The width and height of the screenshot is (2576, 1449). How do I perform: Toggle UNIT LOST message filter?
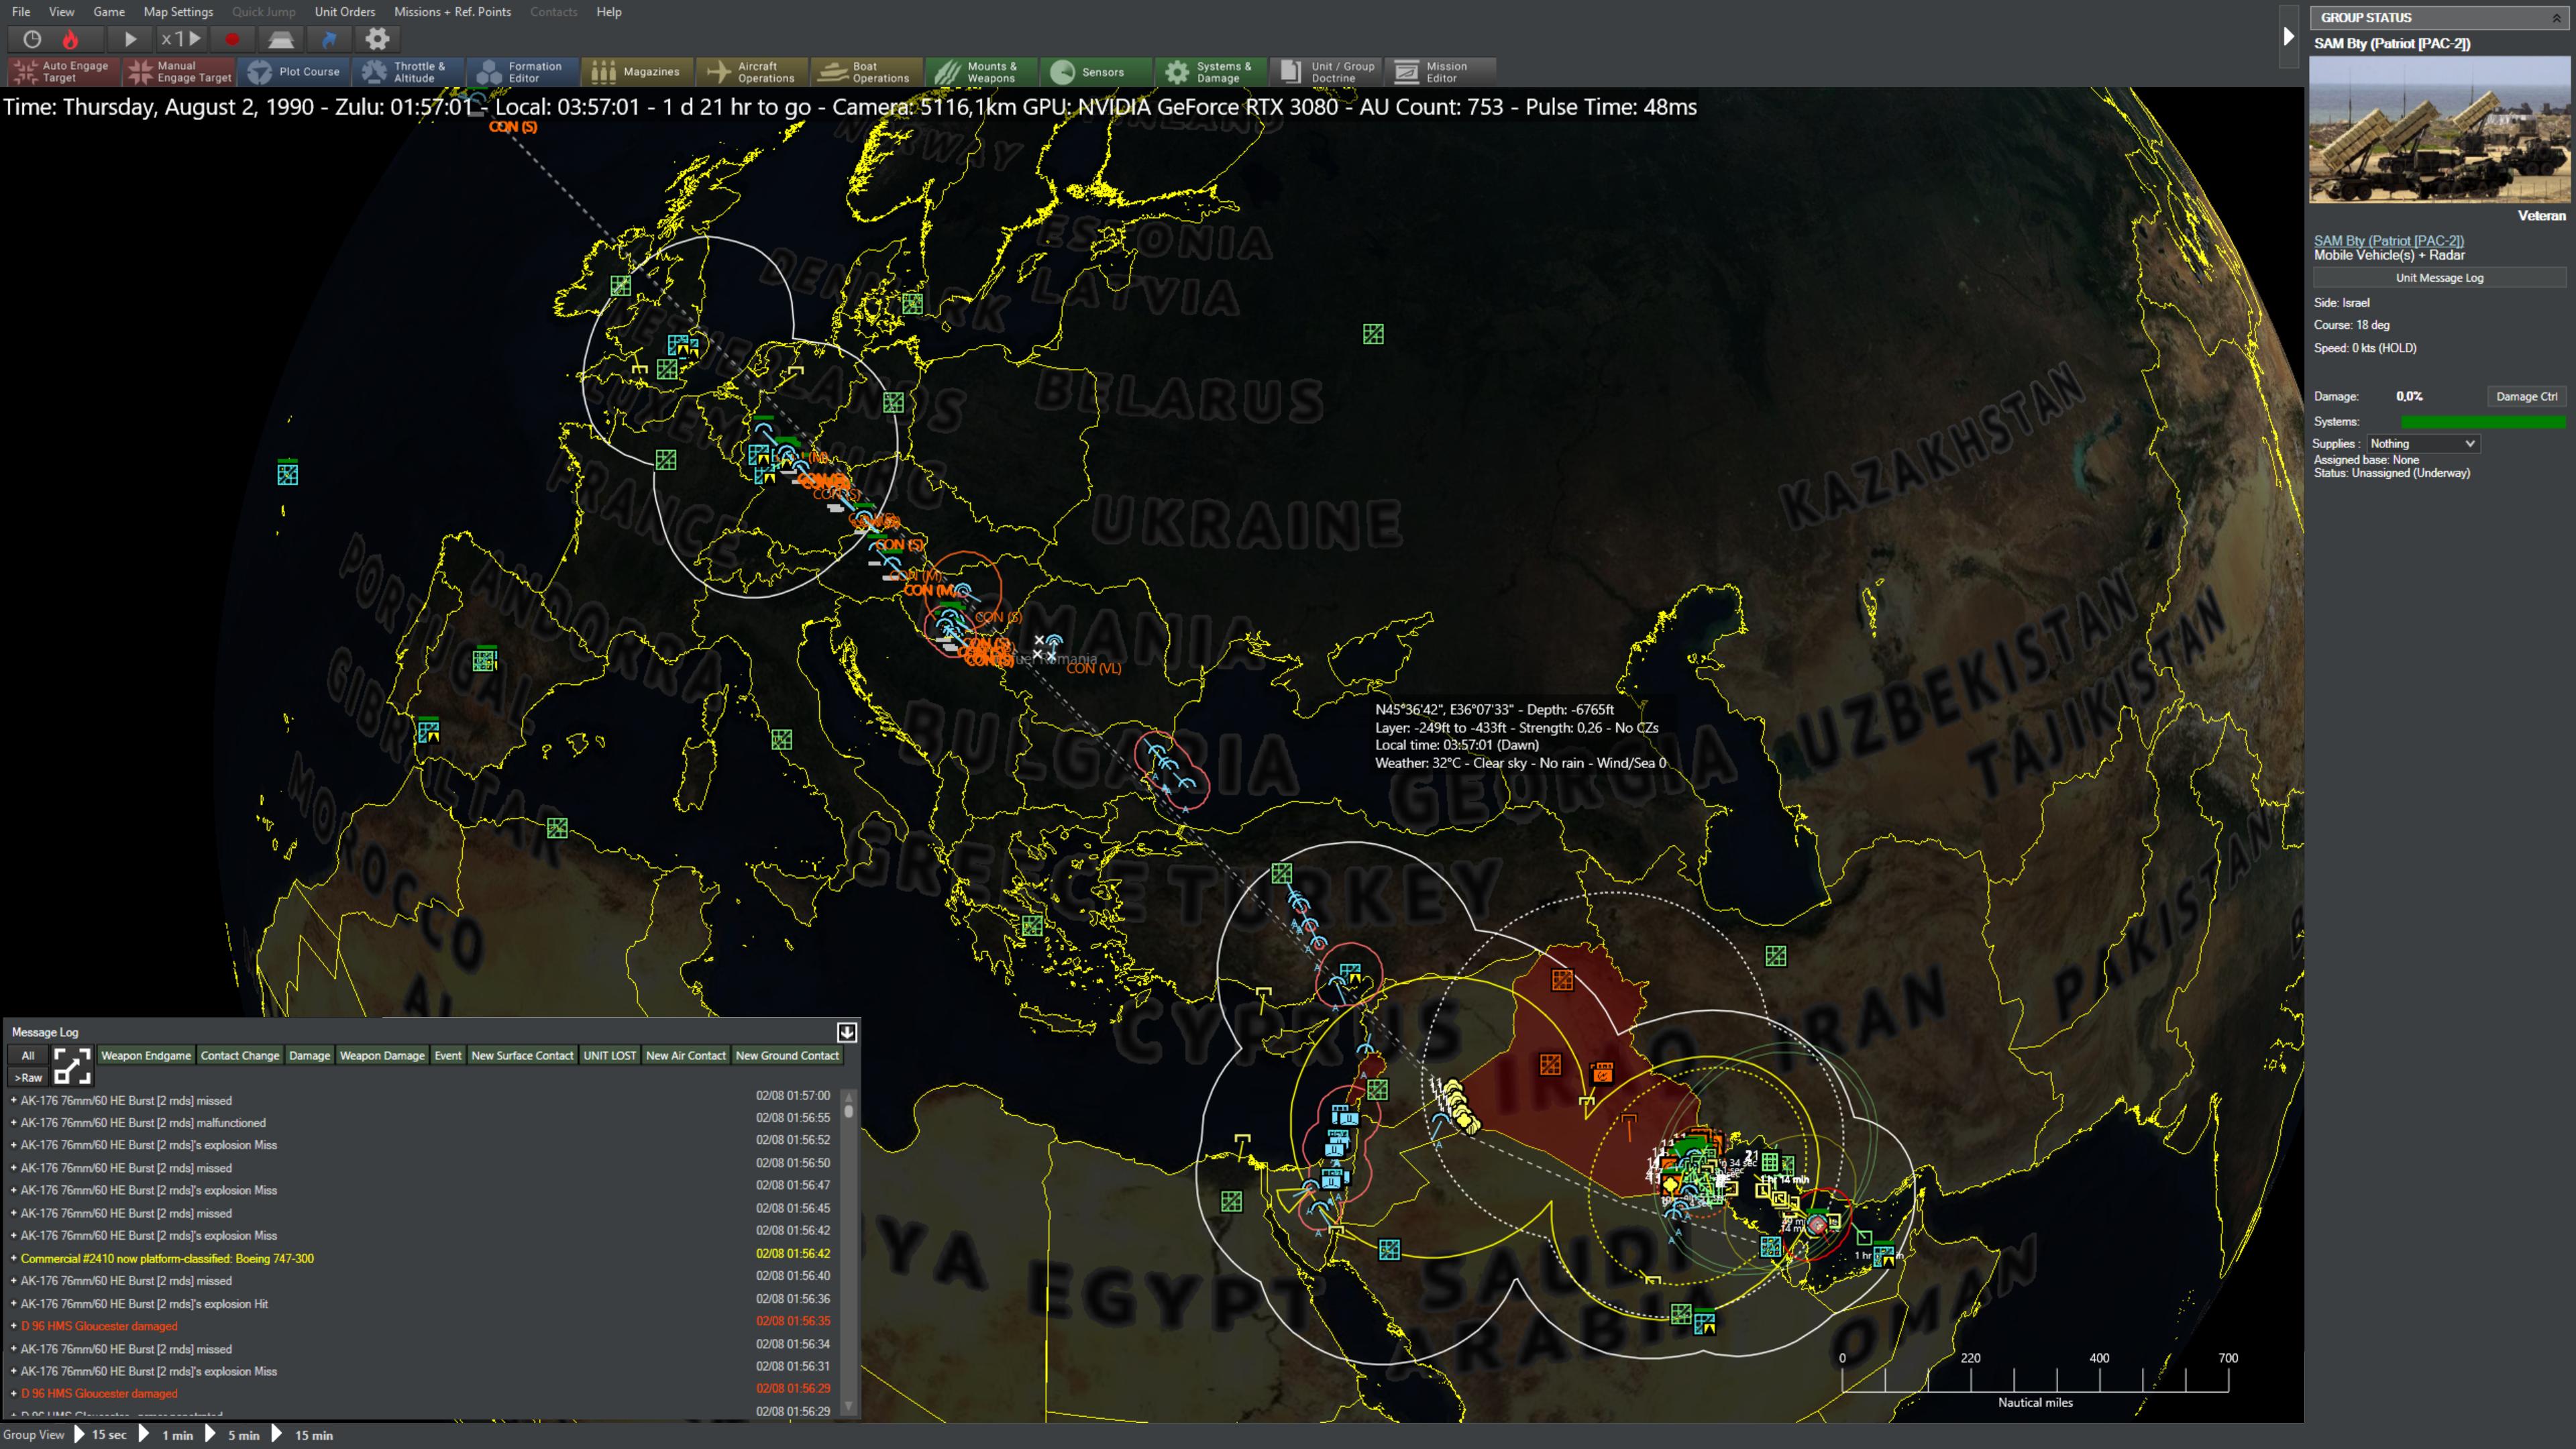[x=609, y=1055]
